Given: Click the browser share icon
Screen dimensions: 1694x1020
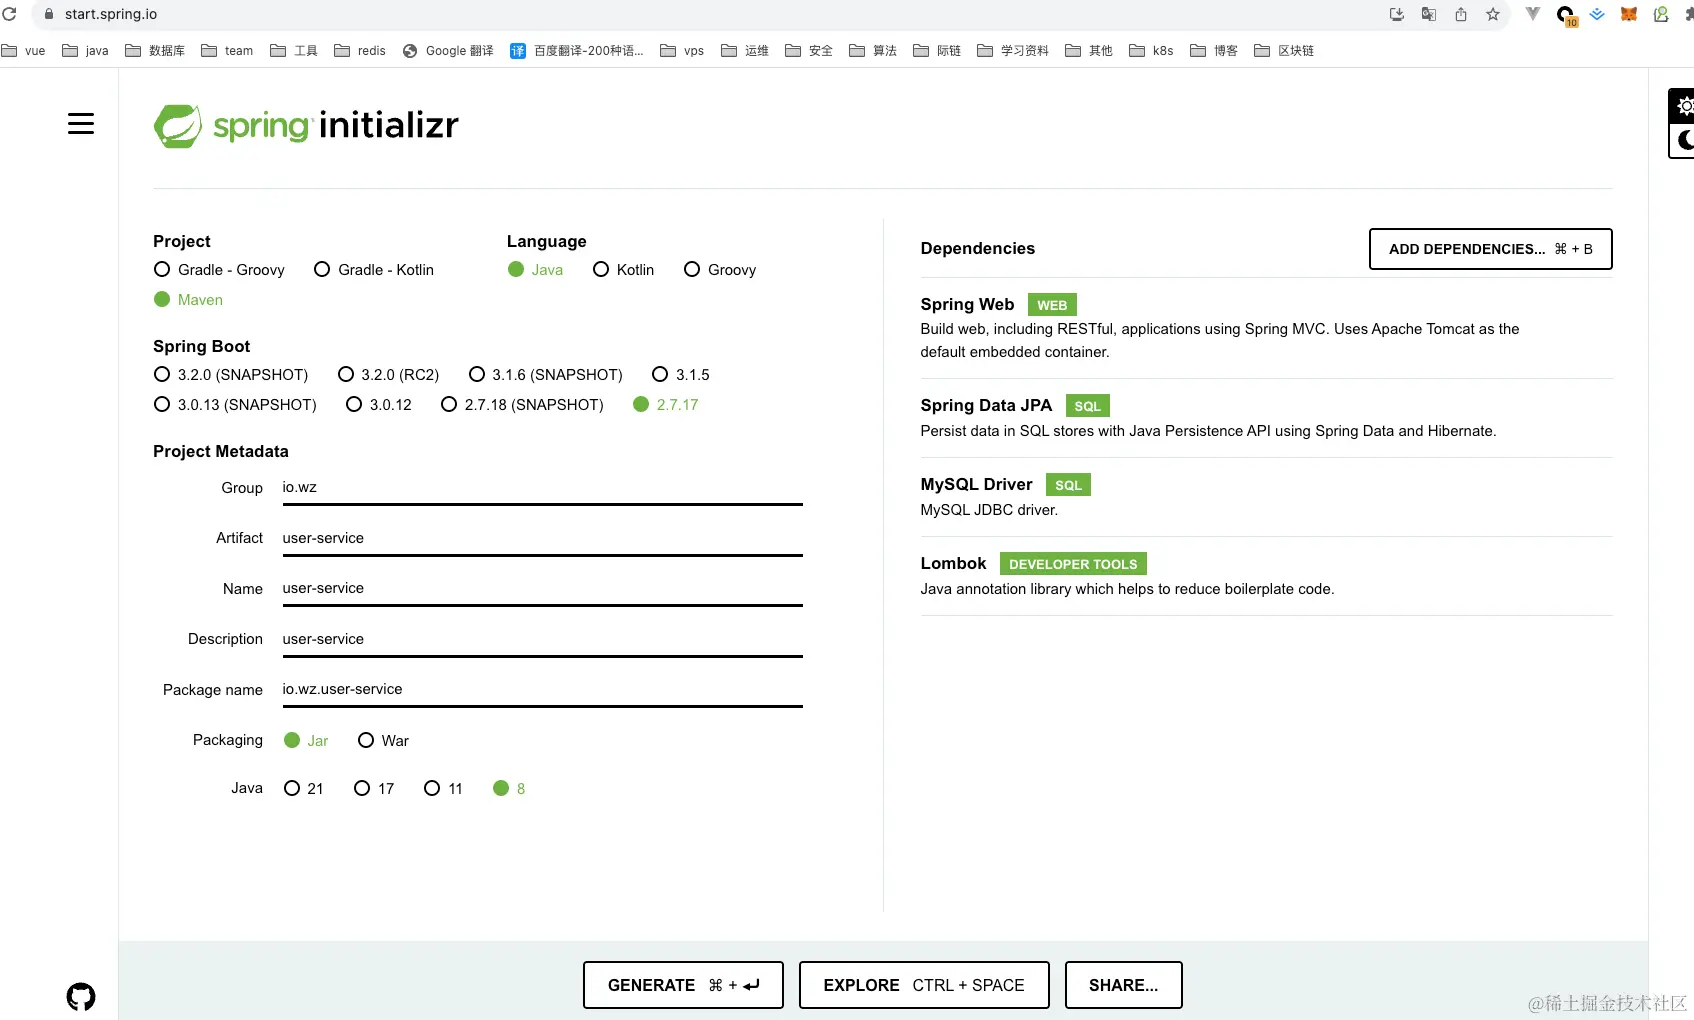Looking at the screenshot, I should pyautogui.click(x=1461, y=14).
